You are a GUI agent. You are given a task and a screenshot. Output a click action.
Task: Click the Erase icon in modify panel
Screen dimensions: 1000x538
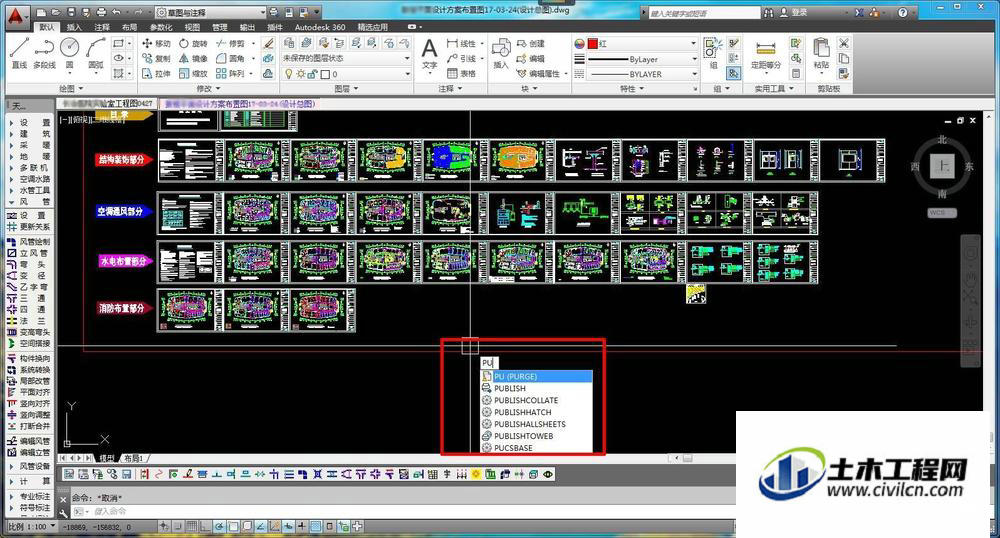(268, 43)
